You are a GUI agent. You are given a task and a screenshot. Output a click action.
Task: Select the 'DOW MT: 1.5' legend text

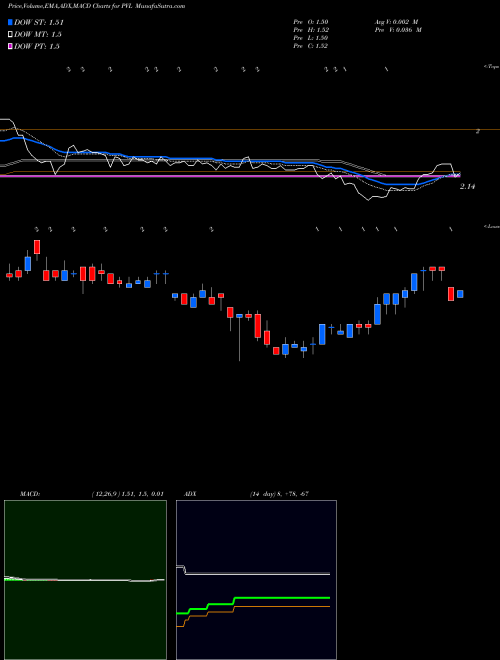coord(38,35)
